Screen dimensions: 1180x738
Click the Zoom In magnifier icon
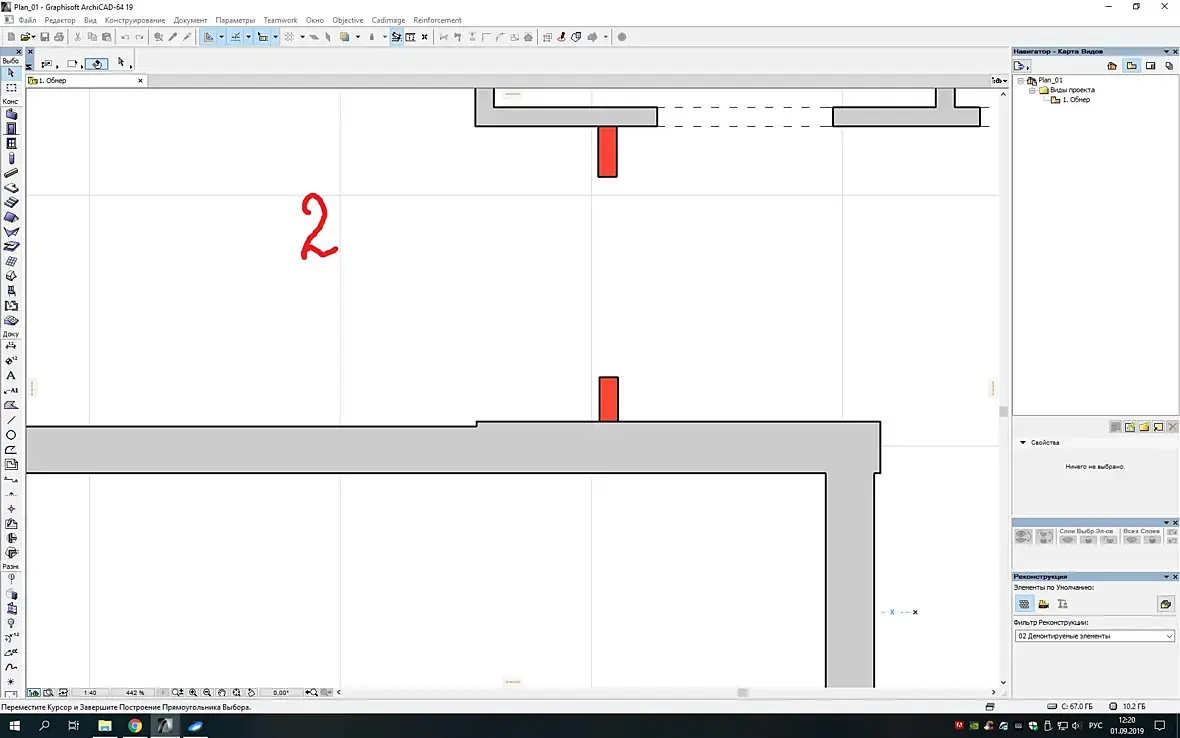pos(193,692)
